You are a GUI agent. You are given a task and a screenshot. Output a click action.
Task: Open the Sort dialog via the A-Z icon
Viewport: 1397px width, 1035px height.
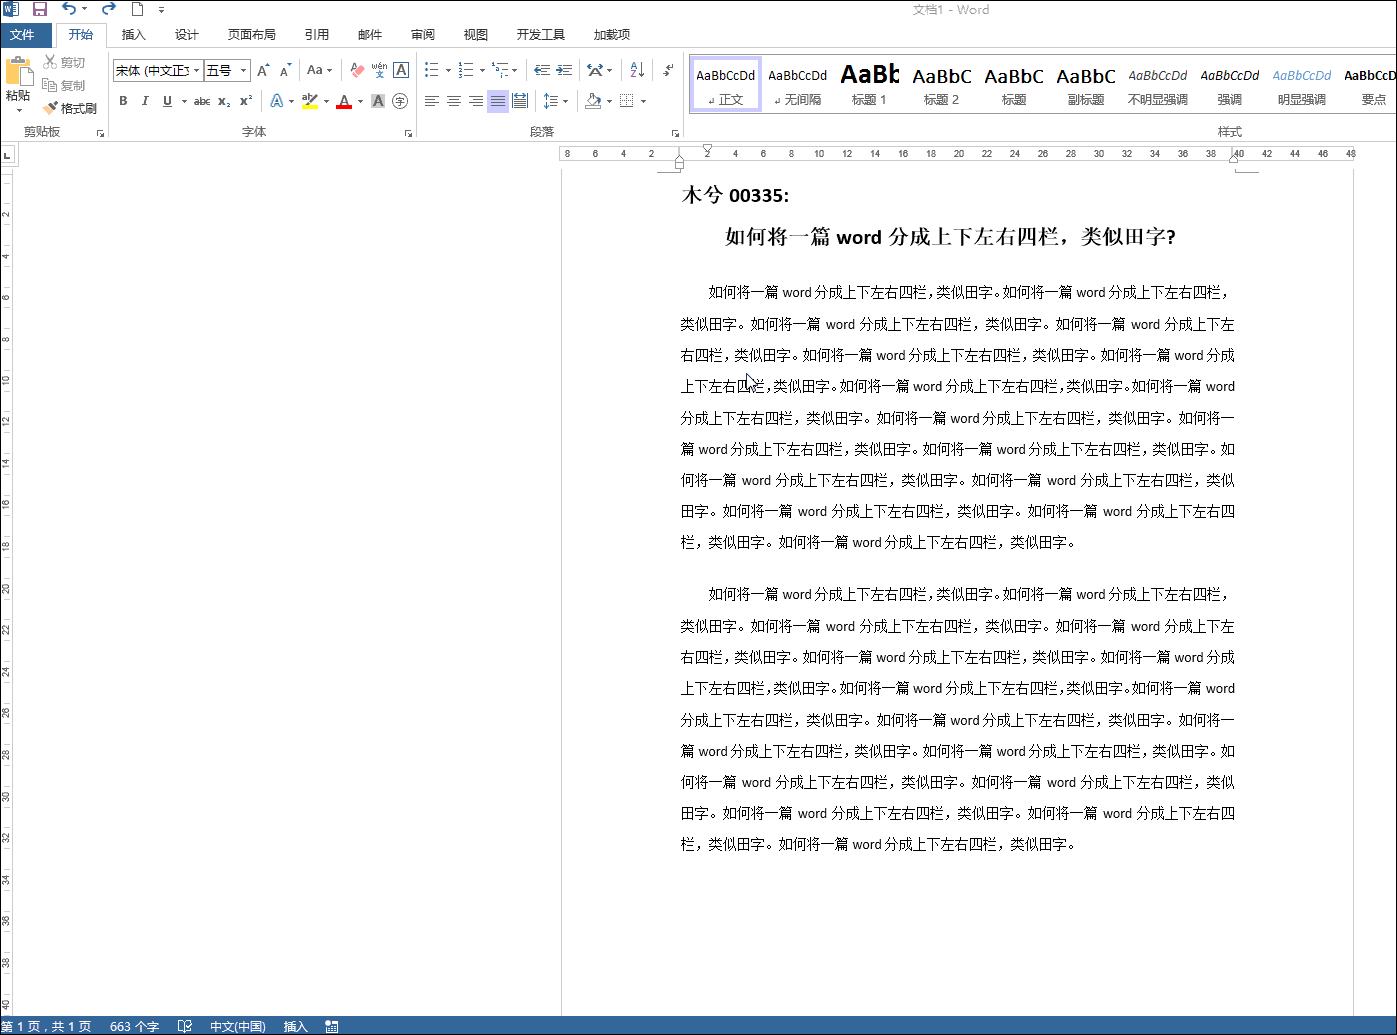coord(637,70)
